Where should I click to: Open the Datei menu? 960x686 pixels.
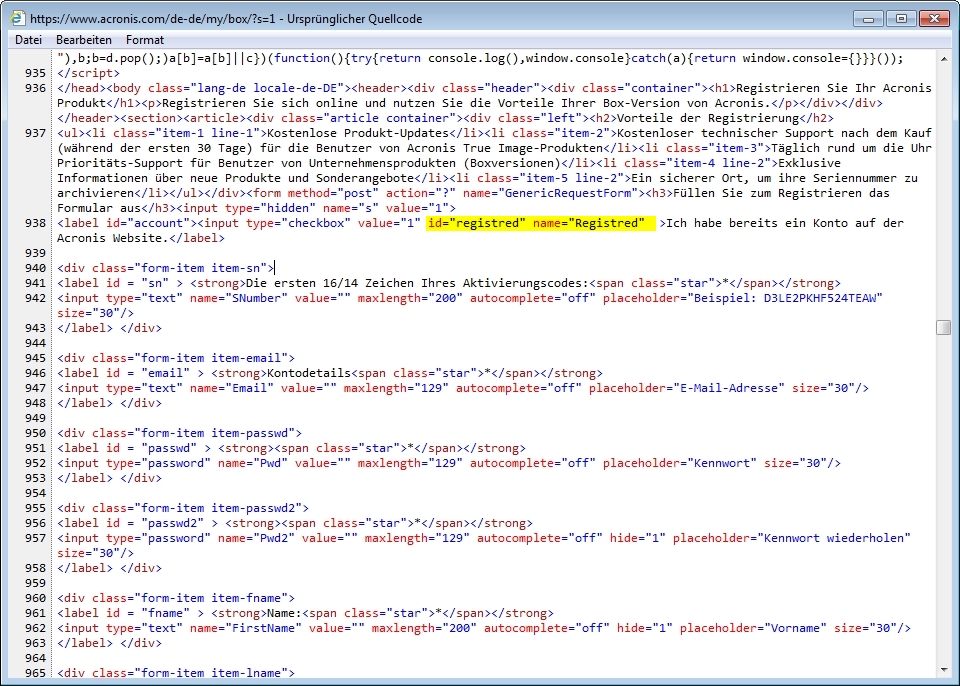point(28,40)
